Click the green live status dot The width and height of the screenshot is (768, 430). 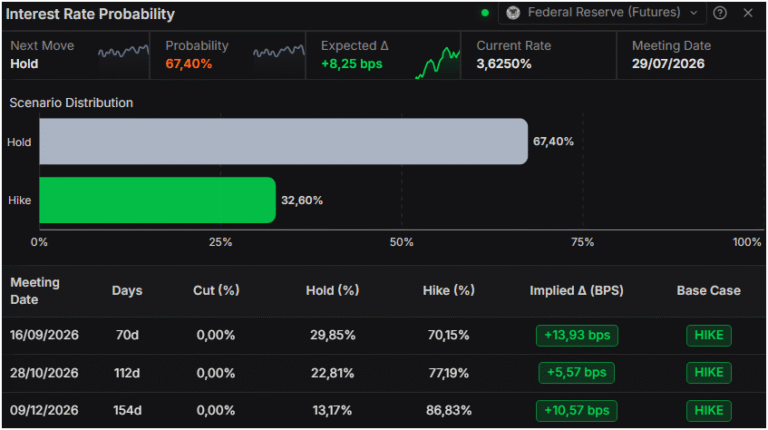click(485, 13)
